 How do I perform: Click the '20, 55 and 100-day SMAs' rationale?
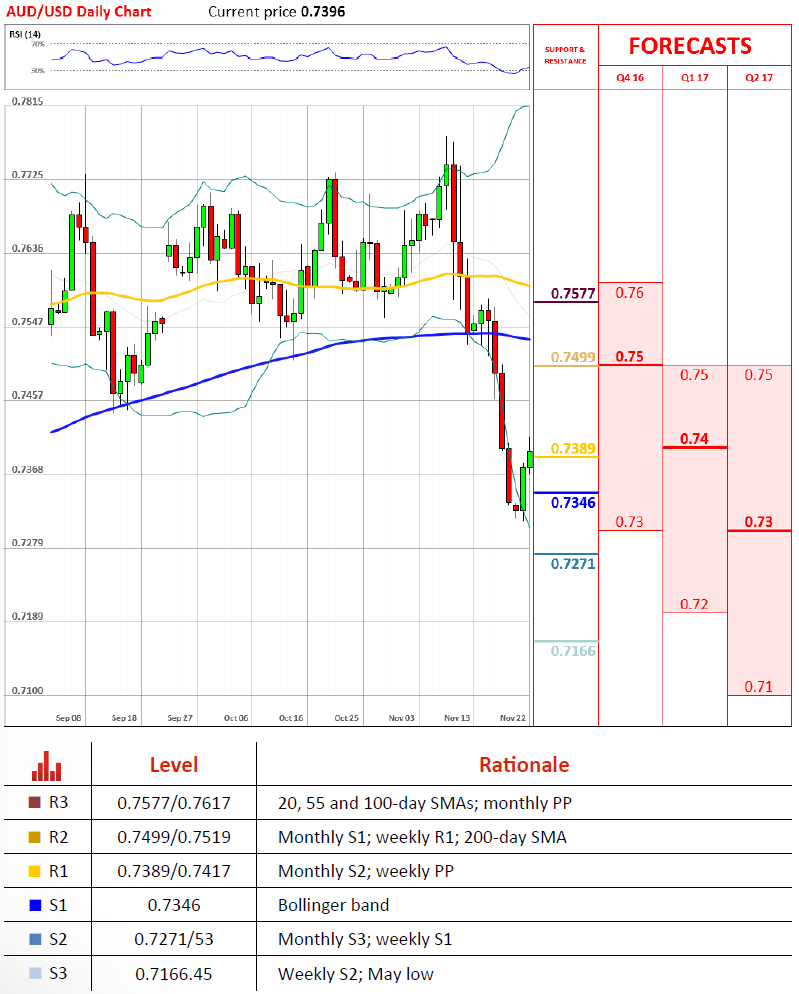[425, 803]
